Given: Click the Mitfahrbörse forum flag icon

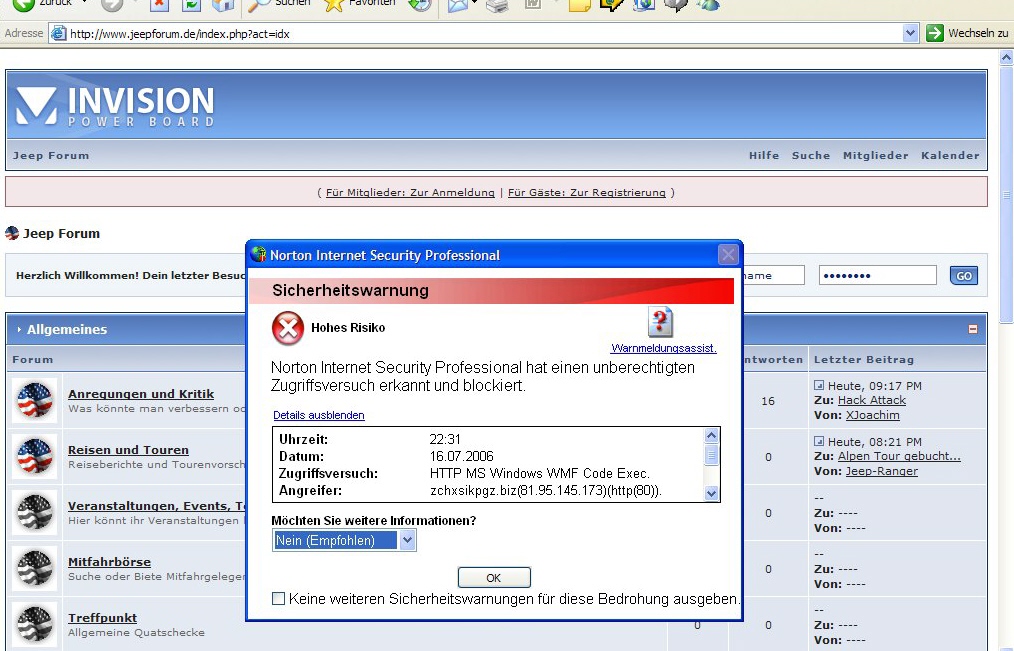Looking at the screenshot, I should [36, 569].
